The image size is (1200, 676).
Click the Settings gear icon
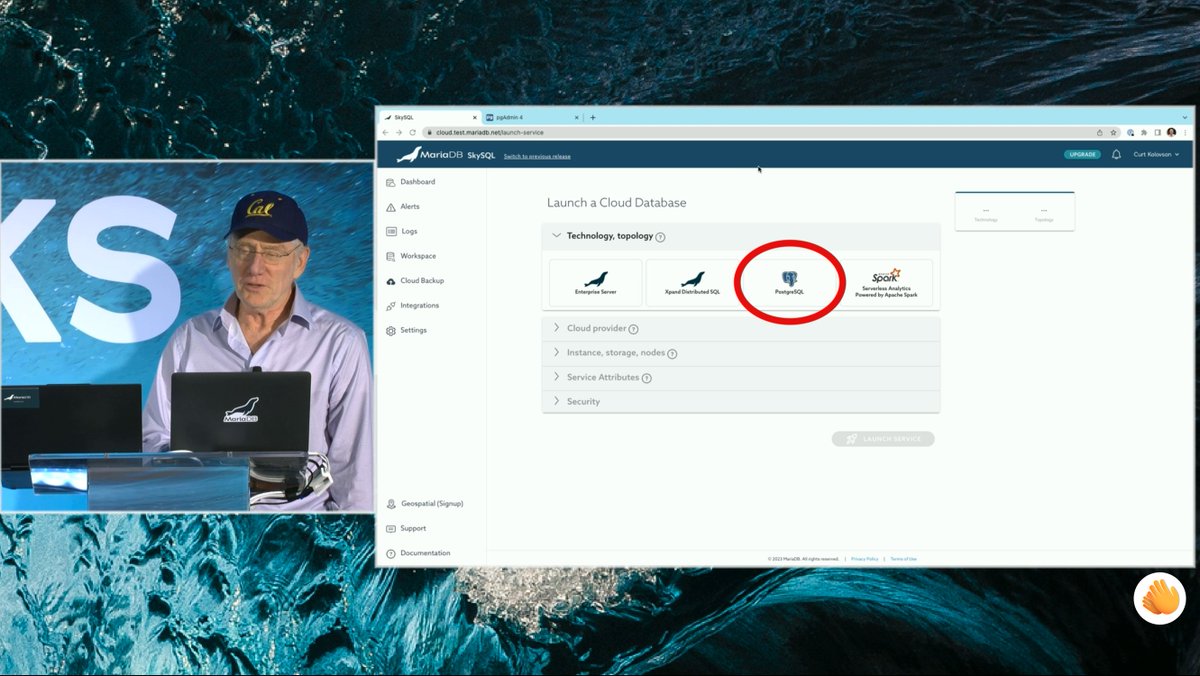tap(391, 330)
